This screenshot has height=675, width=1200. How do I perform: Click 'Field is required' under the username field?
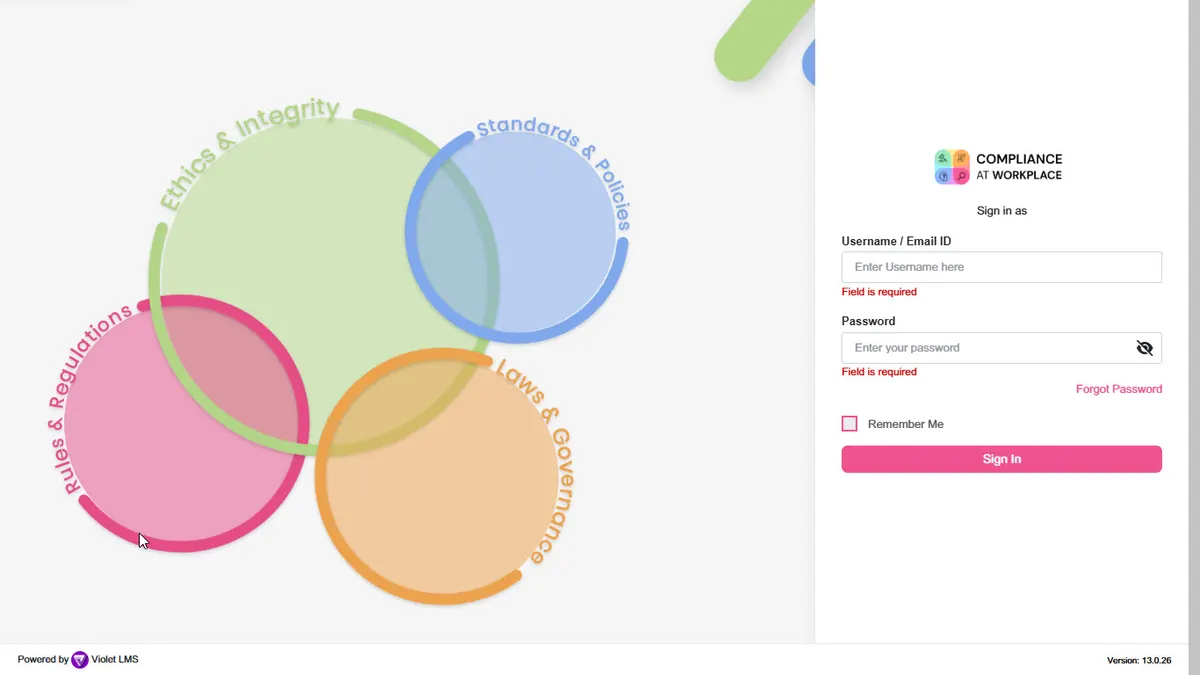(x=879, y=292)
